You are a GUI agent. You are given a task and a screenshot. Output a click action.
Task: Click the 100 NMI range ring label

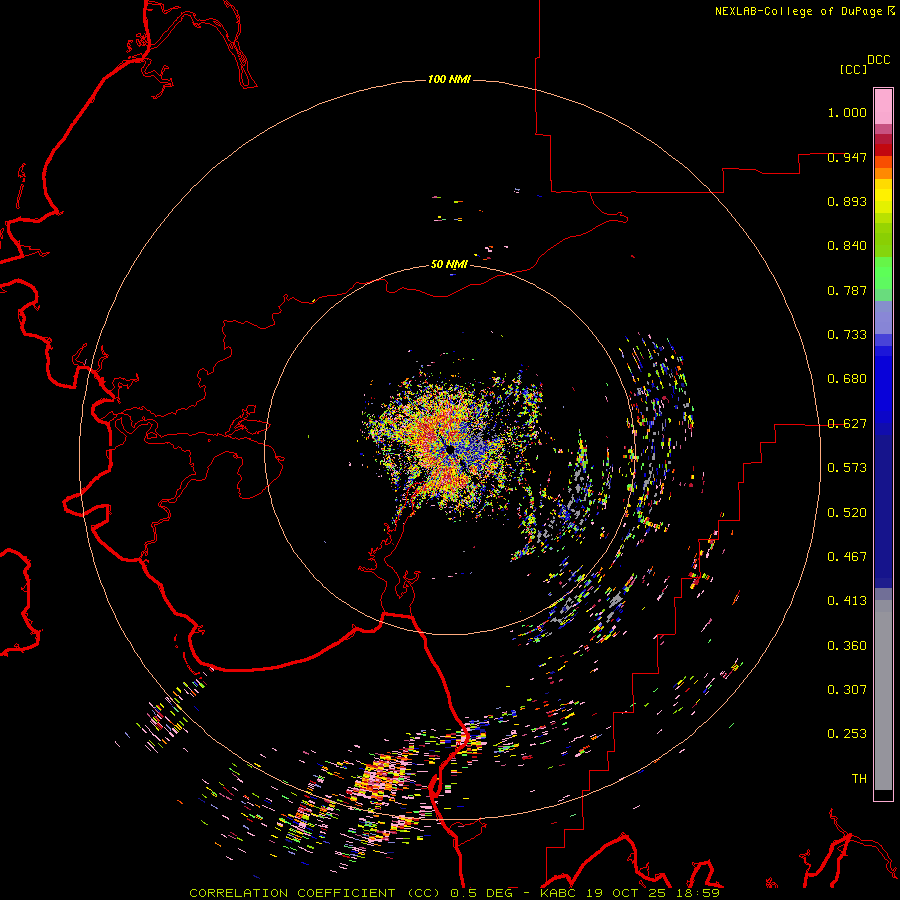pos(449,79)
